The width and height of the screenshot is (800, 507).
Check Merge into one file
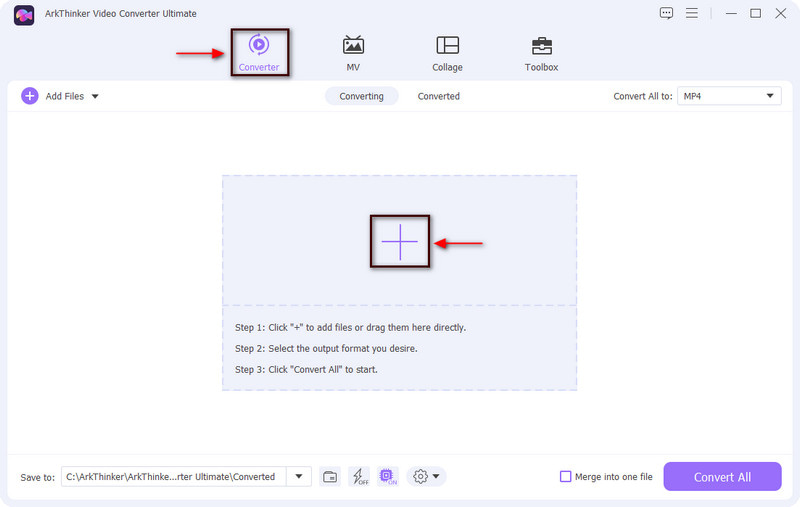coord(565,476)
